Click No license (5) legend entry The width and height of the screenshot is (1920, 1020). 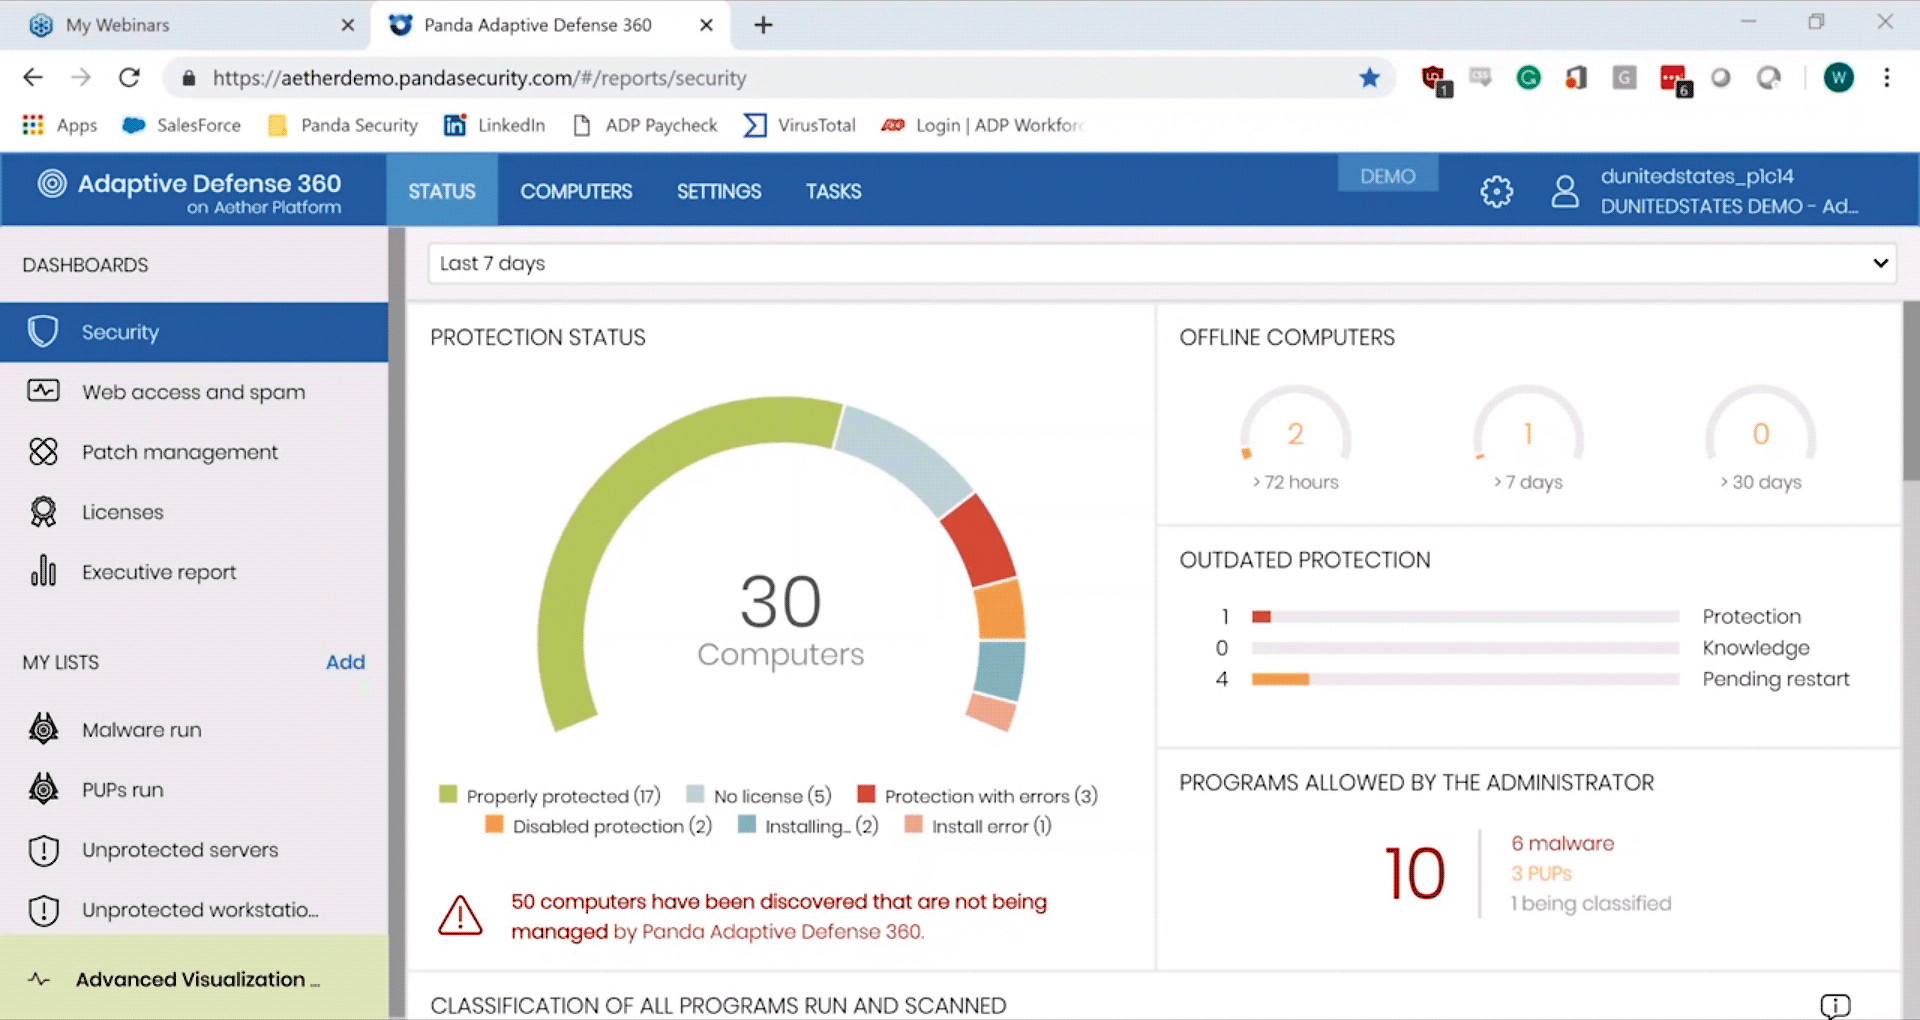tap(759, 796)
